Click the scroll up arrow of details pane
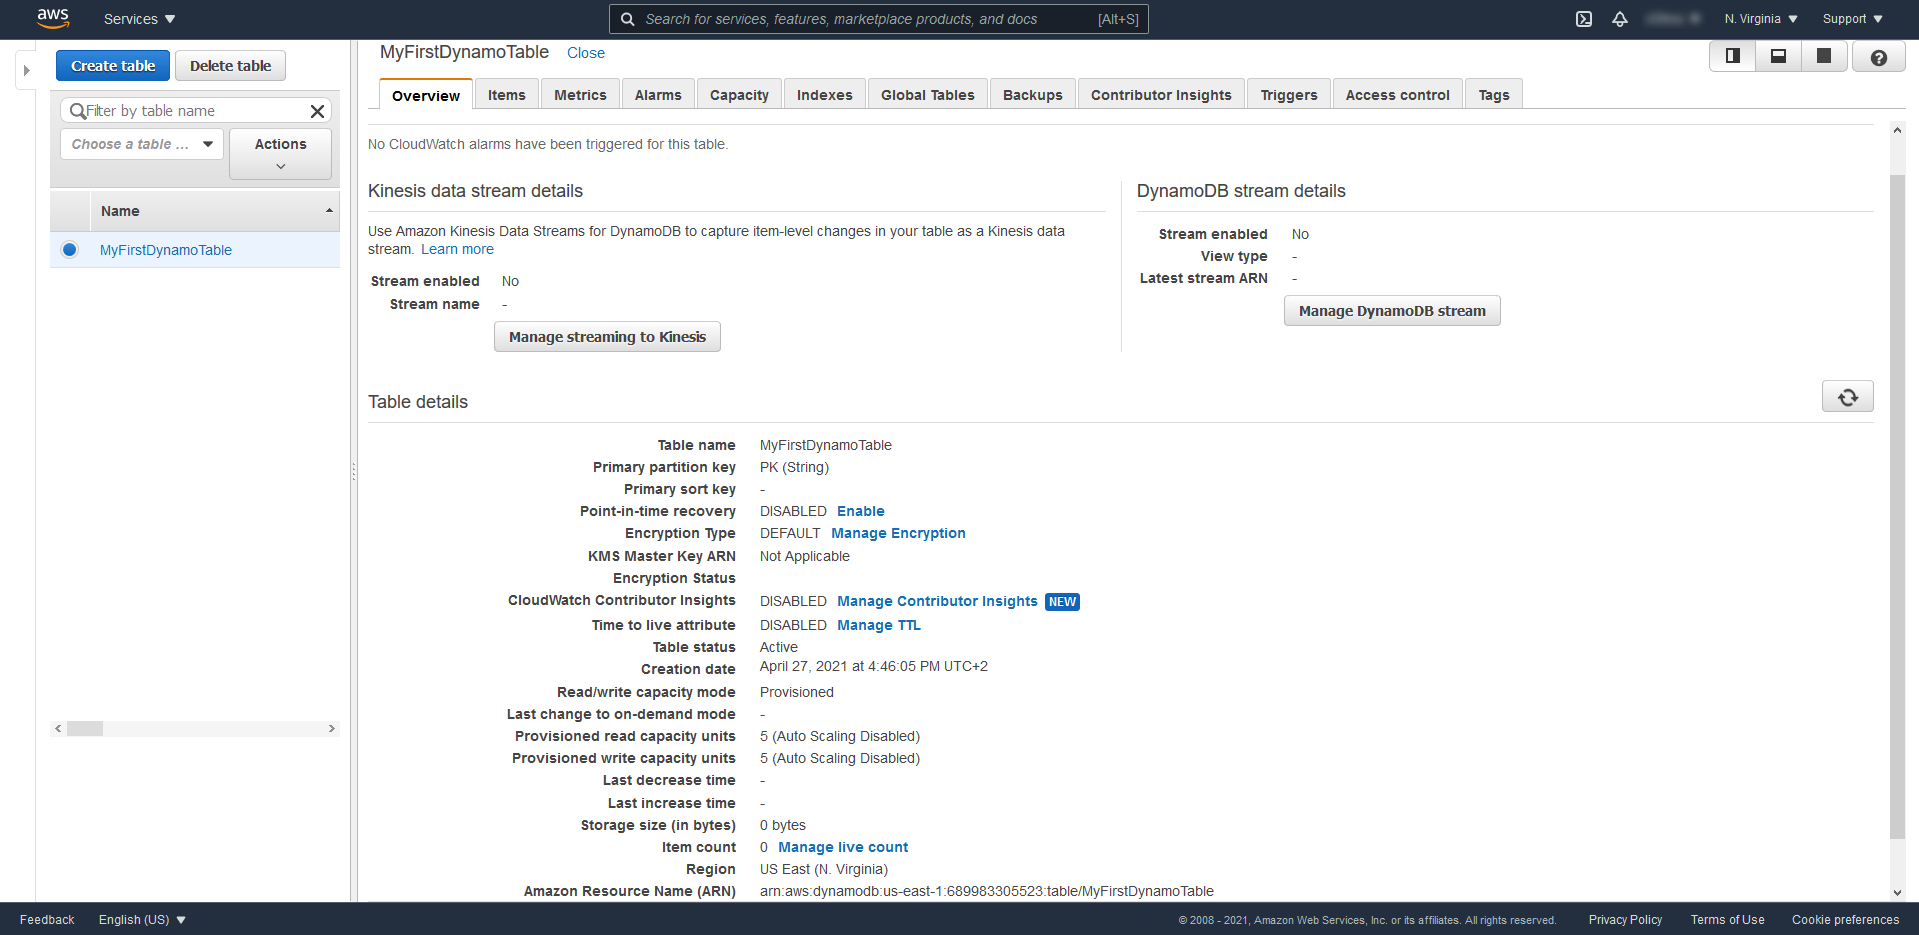The width and height of the screenshot is (1919, 935). click(1897, 130)
